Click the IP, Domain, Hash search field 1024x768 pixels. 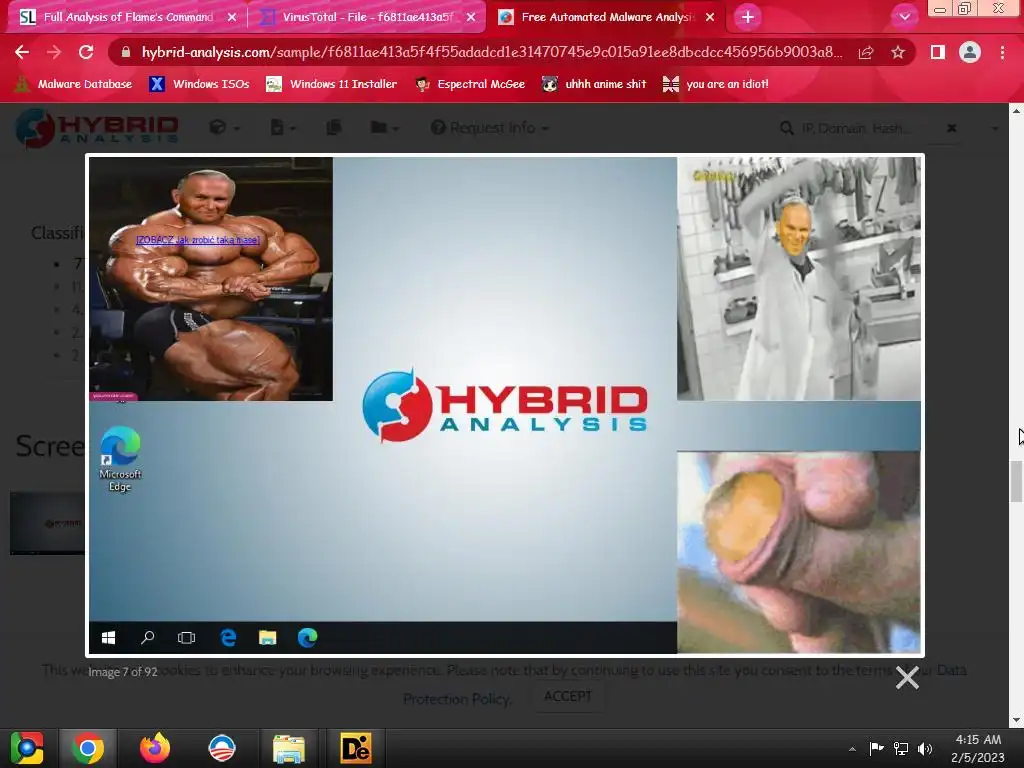(x=856, y=129)
